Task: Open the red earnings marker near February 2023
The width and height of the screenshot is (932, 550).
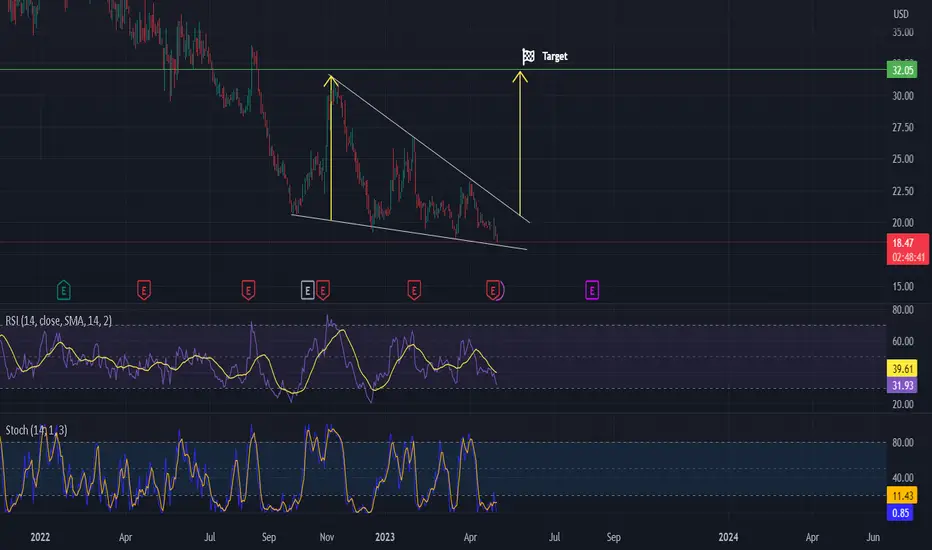Action: [414, 290]
